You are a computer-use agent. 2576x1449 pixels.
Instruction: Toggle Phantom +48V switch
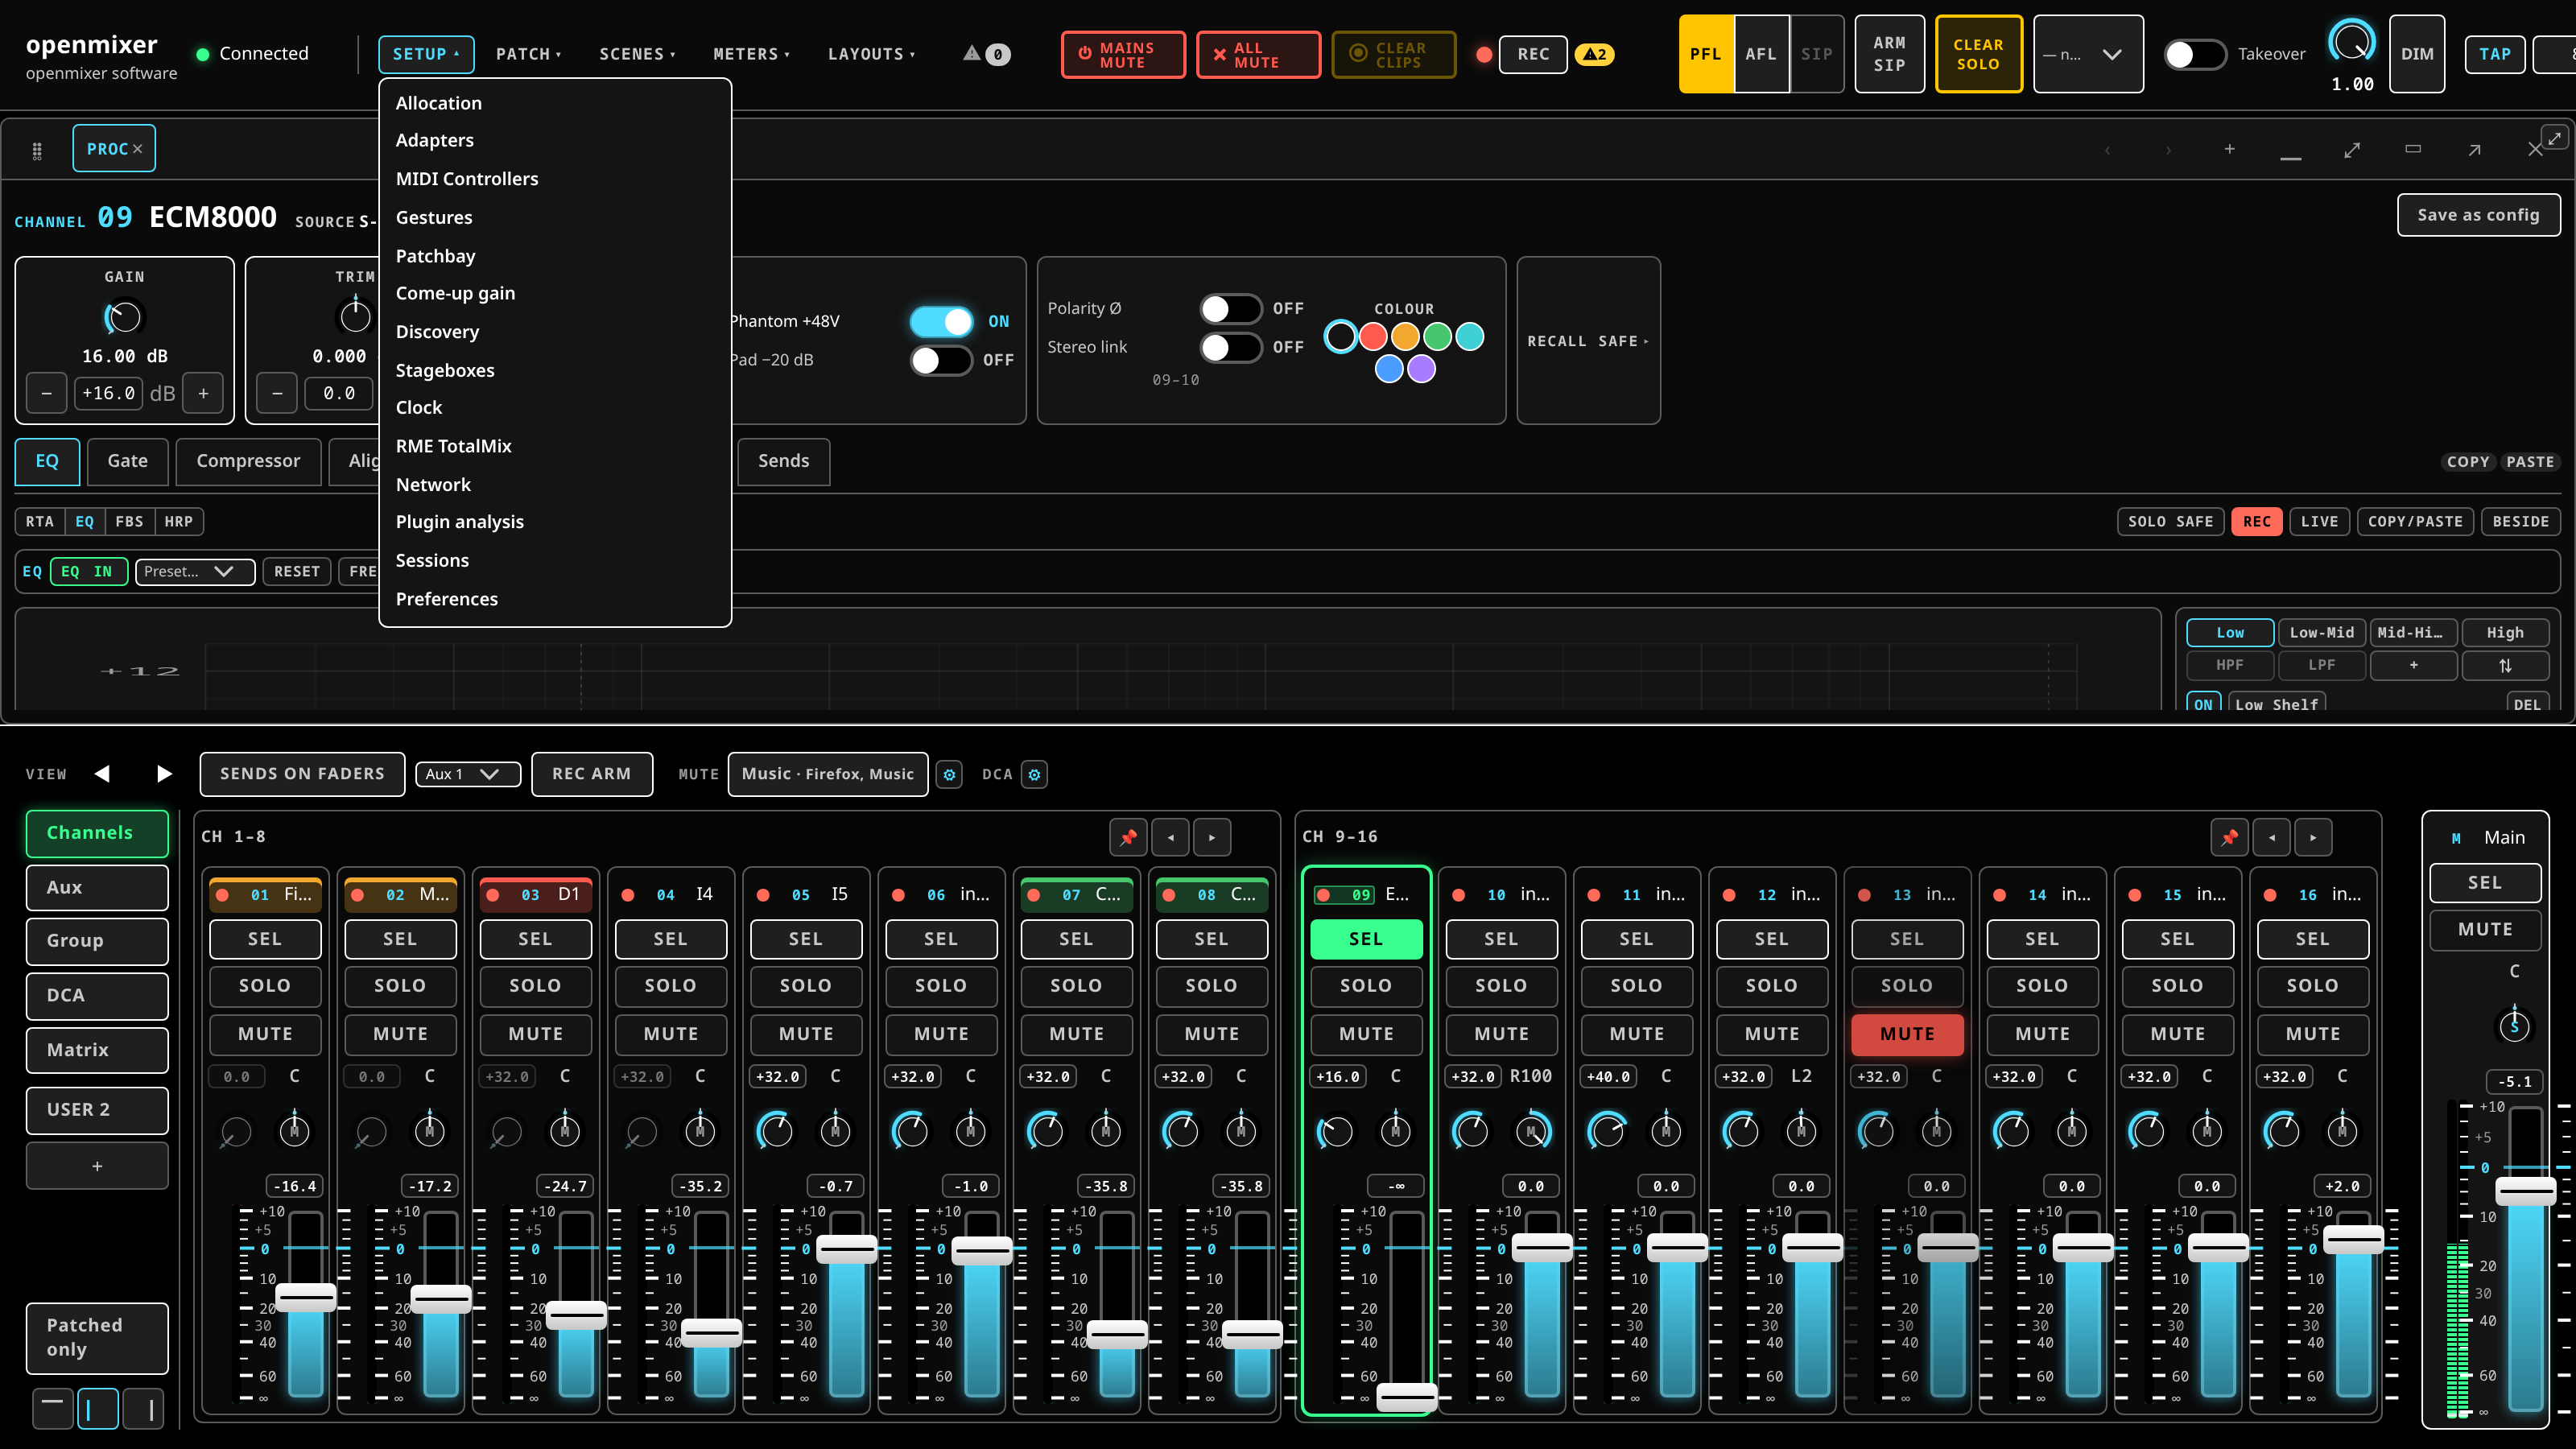click(x=941, y=321)
